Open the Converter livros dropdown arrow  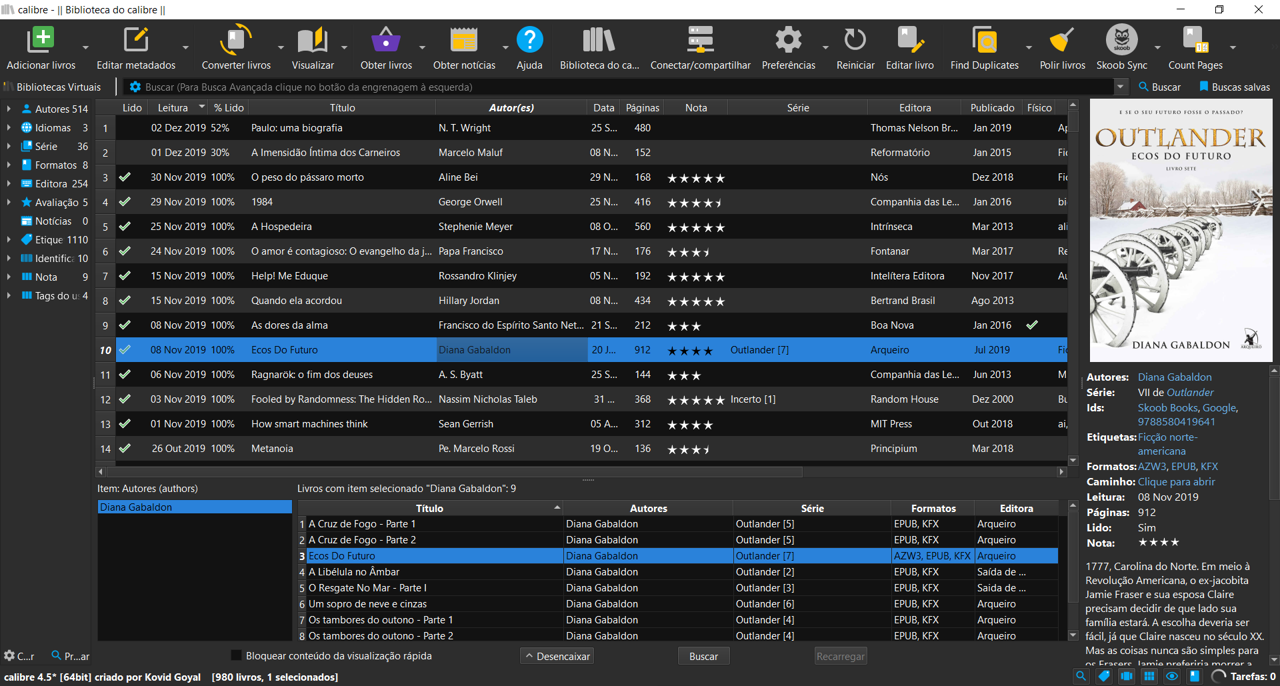280,47
